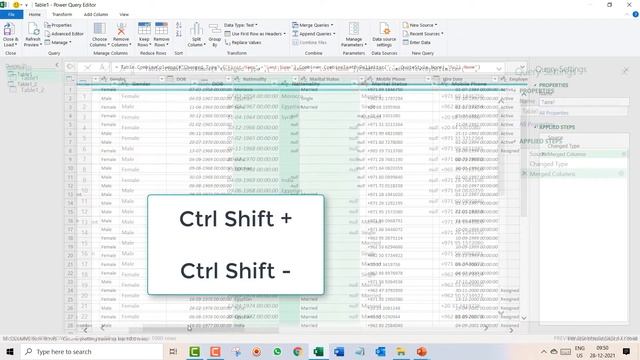Viewport: 640px width, 360px height.
Task: Switch to the Add Column tab
Action: 96,14
